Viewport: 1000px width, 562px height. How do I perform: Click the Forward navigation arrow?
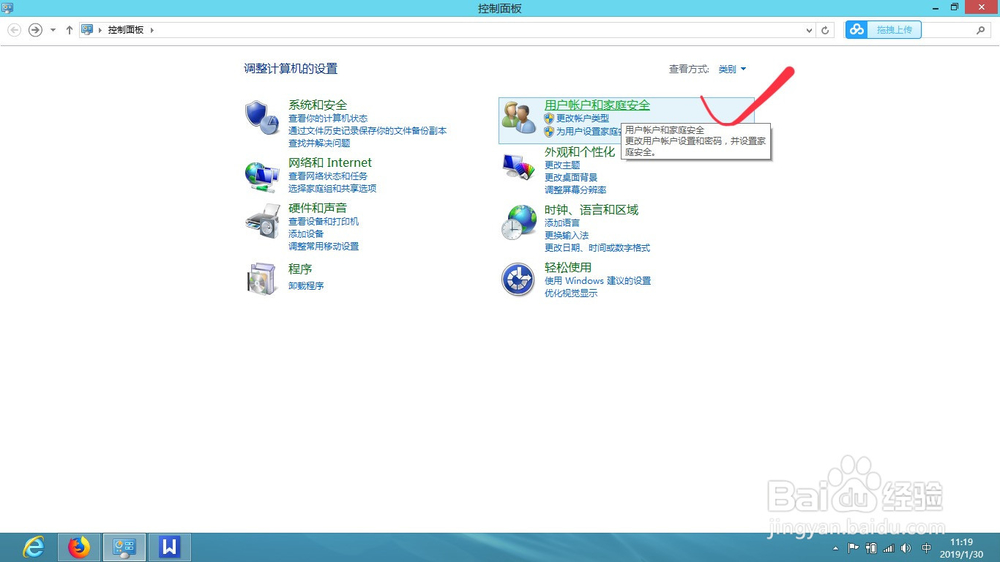click(x=35, y=30)
